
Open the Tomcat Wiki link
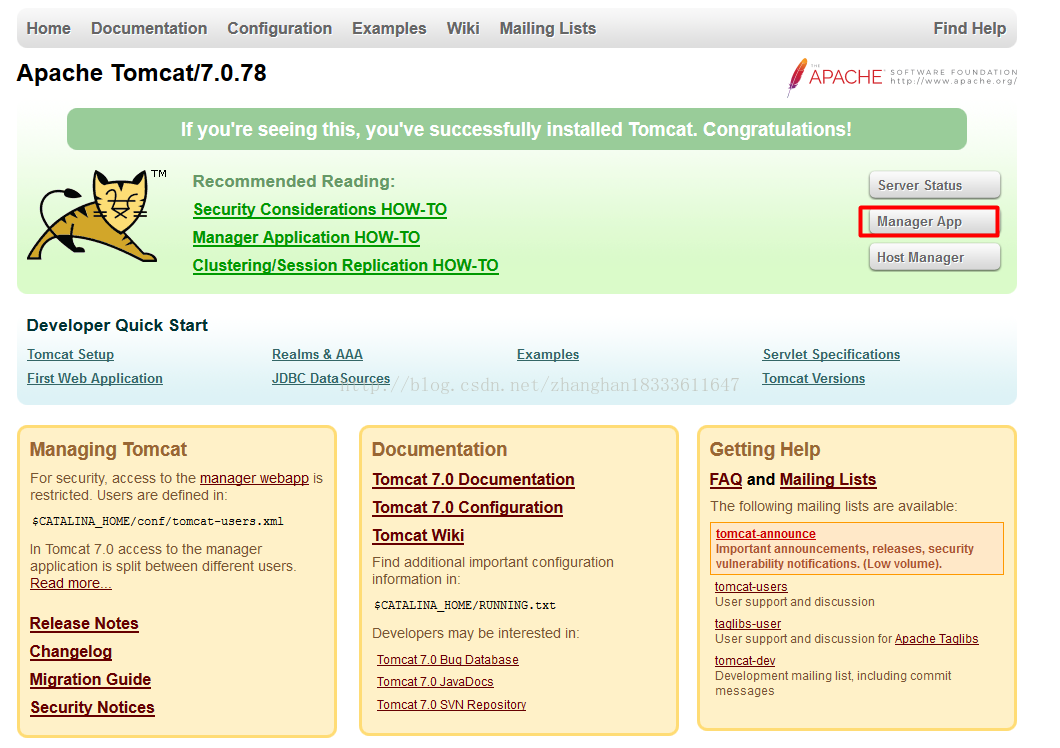click(x=418, y=536)
